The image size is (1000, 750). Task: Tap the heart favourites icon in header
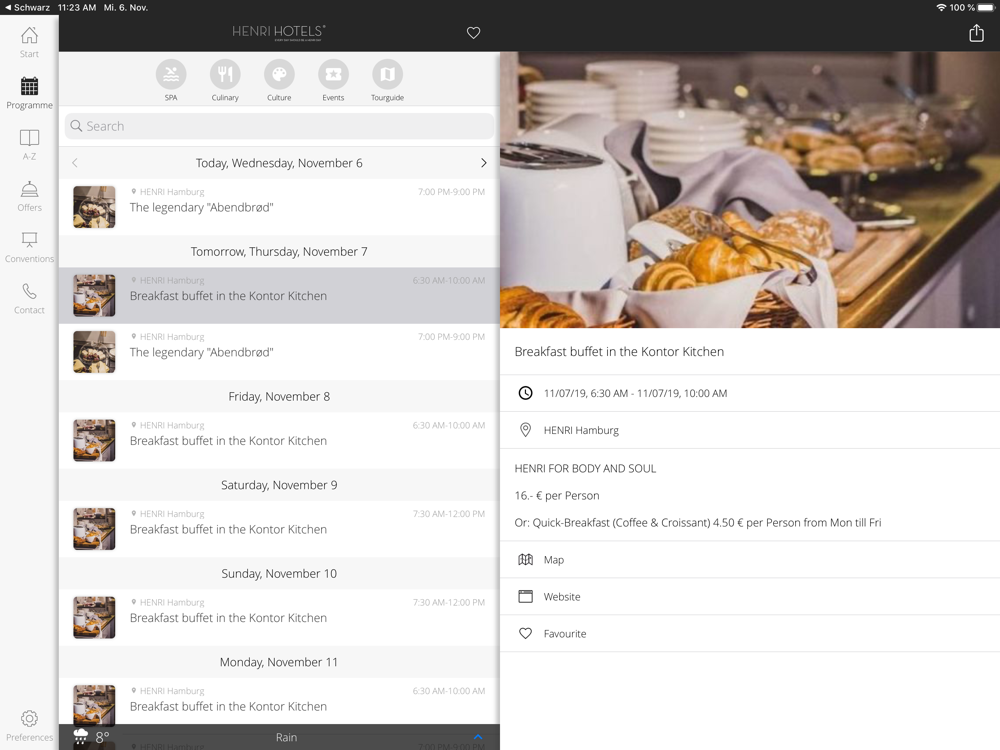(473, 33)
